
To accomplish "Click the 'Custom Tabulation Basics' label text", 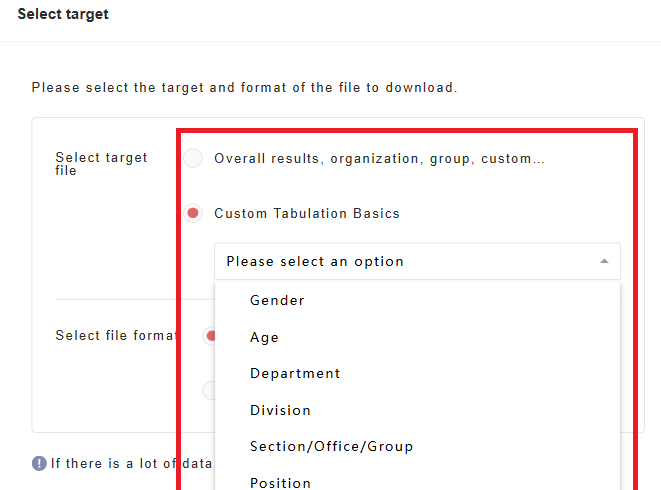I will [x=306, y=213].
